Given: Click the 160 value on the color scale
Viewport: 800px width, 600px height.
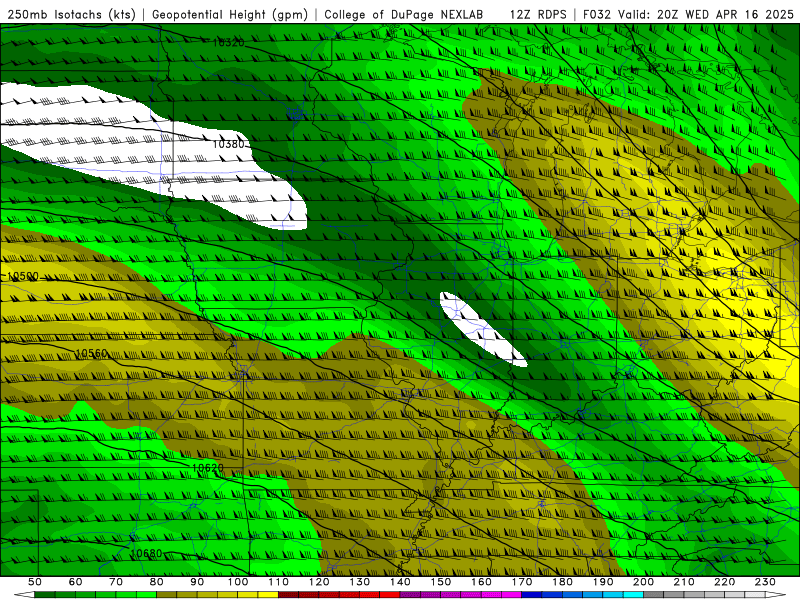Looking at the screenshot, I should 481,582.
